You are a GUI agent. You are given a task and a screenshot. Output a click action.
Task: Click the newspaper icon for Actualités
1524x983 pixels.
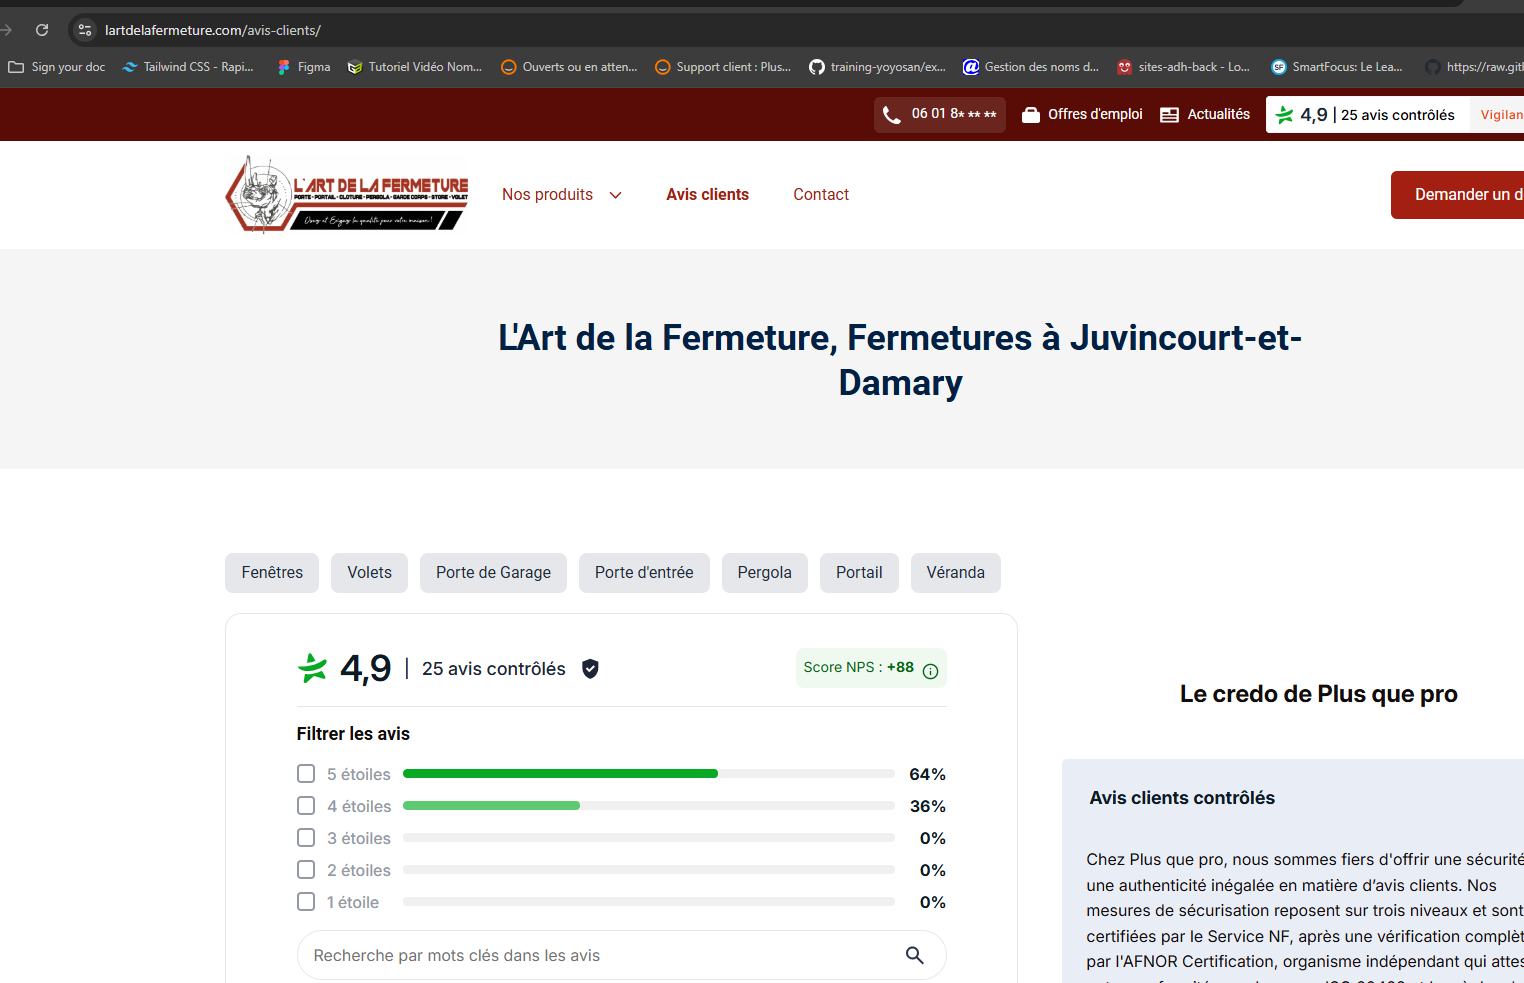[1169, 115]
